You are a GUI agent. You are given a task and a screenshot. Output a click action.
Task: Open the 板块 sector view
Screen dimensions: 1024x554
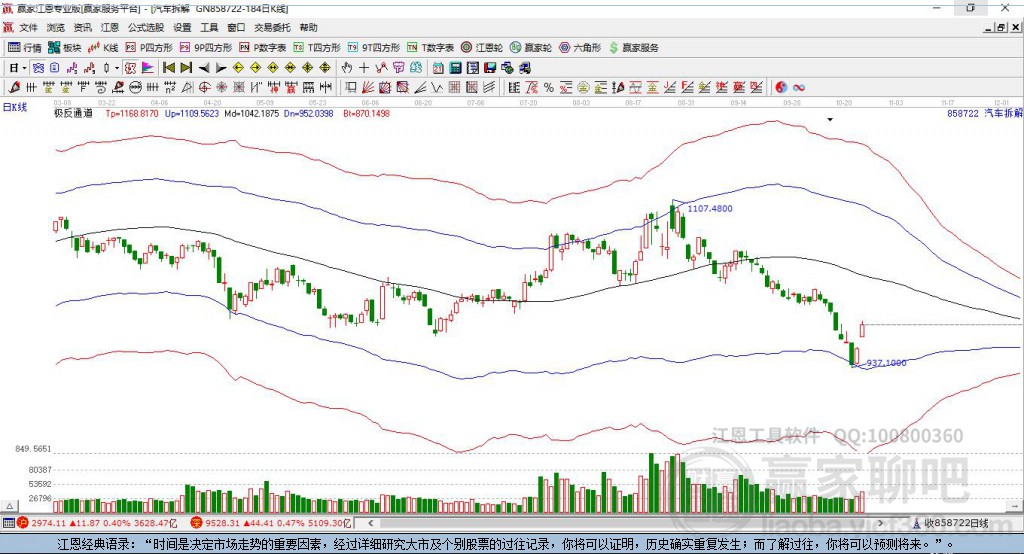[64, 48]
